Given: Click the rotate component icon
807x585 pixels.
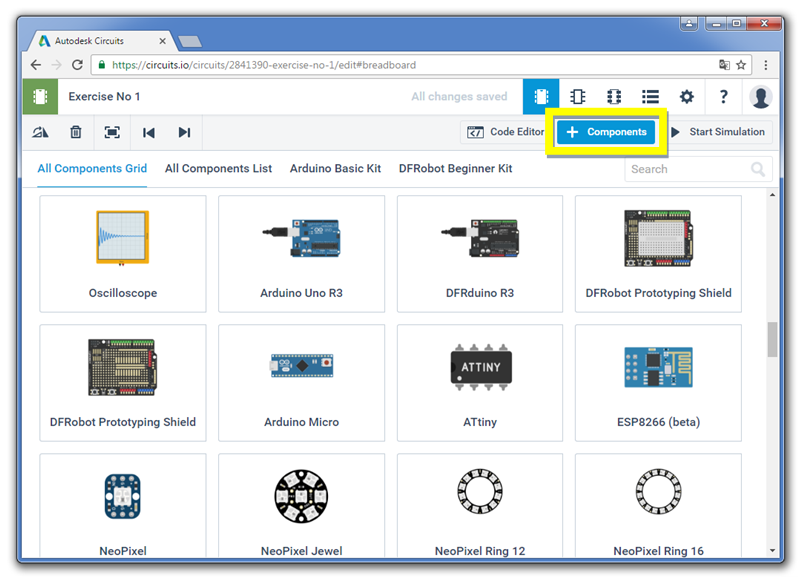Looking at the screenshot, I should tap(40, 133).
